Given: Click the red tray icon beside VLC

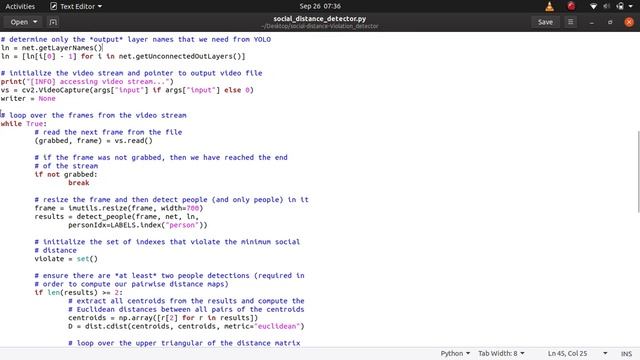Looking at the screenshot, I should [571, 6].
